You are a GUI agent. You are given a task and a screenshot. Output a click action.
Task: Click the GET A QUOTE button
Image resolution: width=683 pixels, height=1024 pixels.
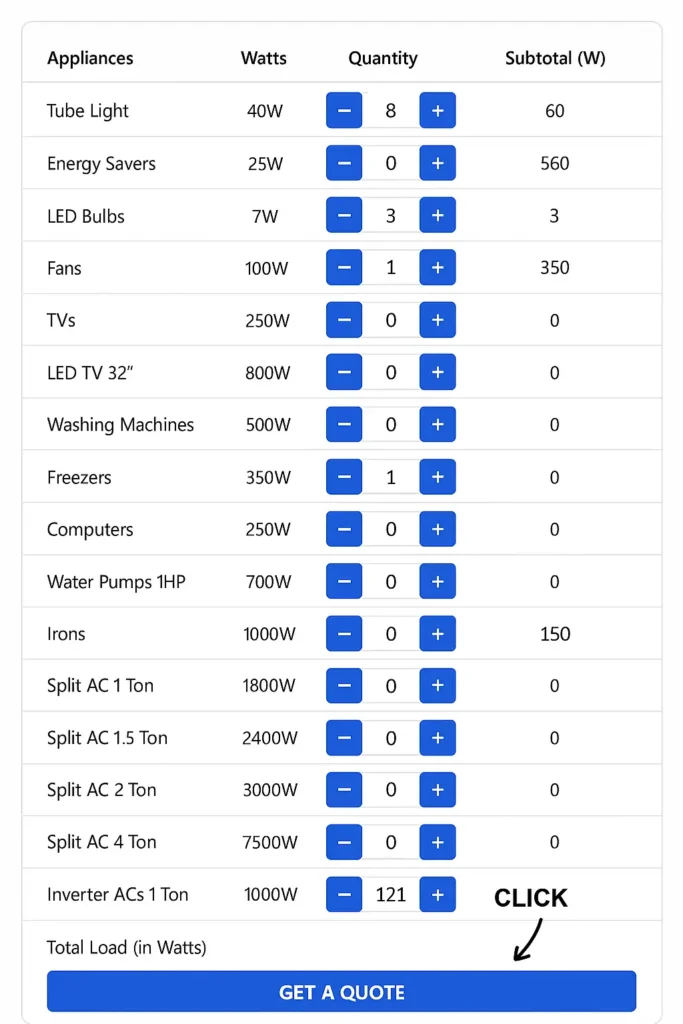pos(341,991)
